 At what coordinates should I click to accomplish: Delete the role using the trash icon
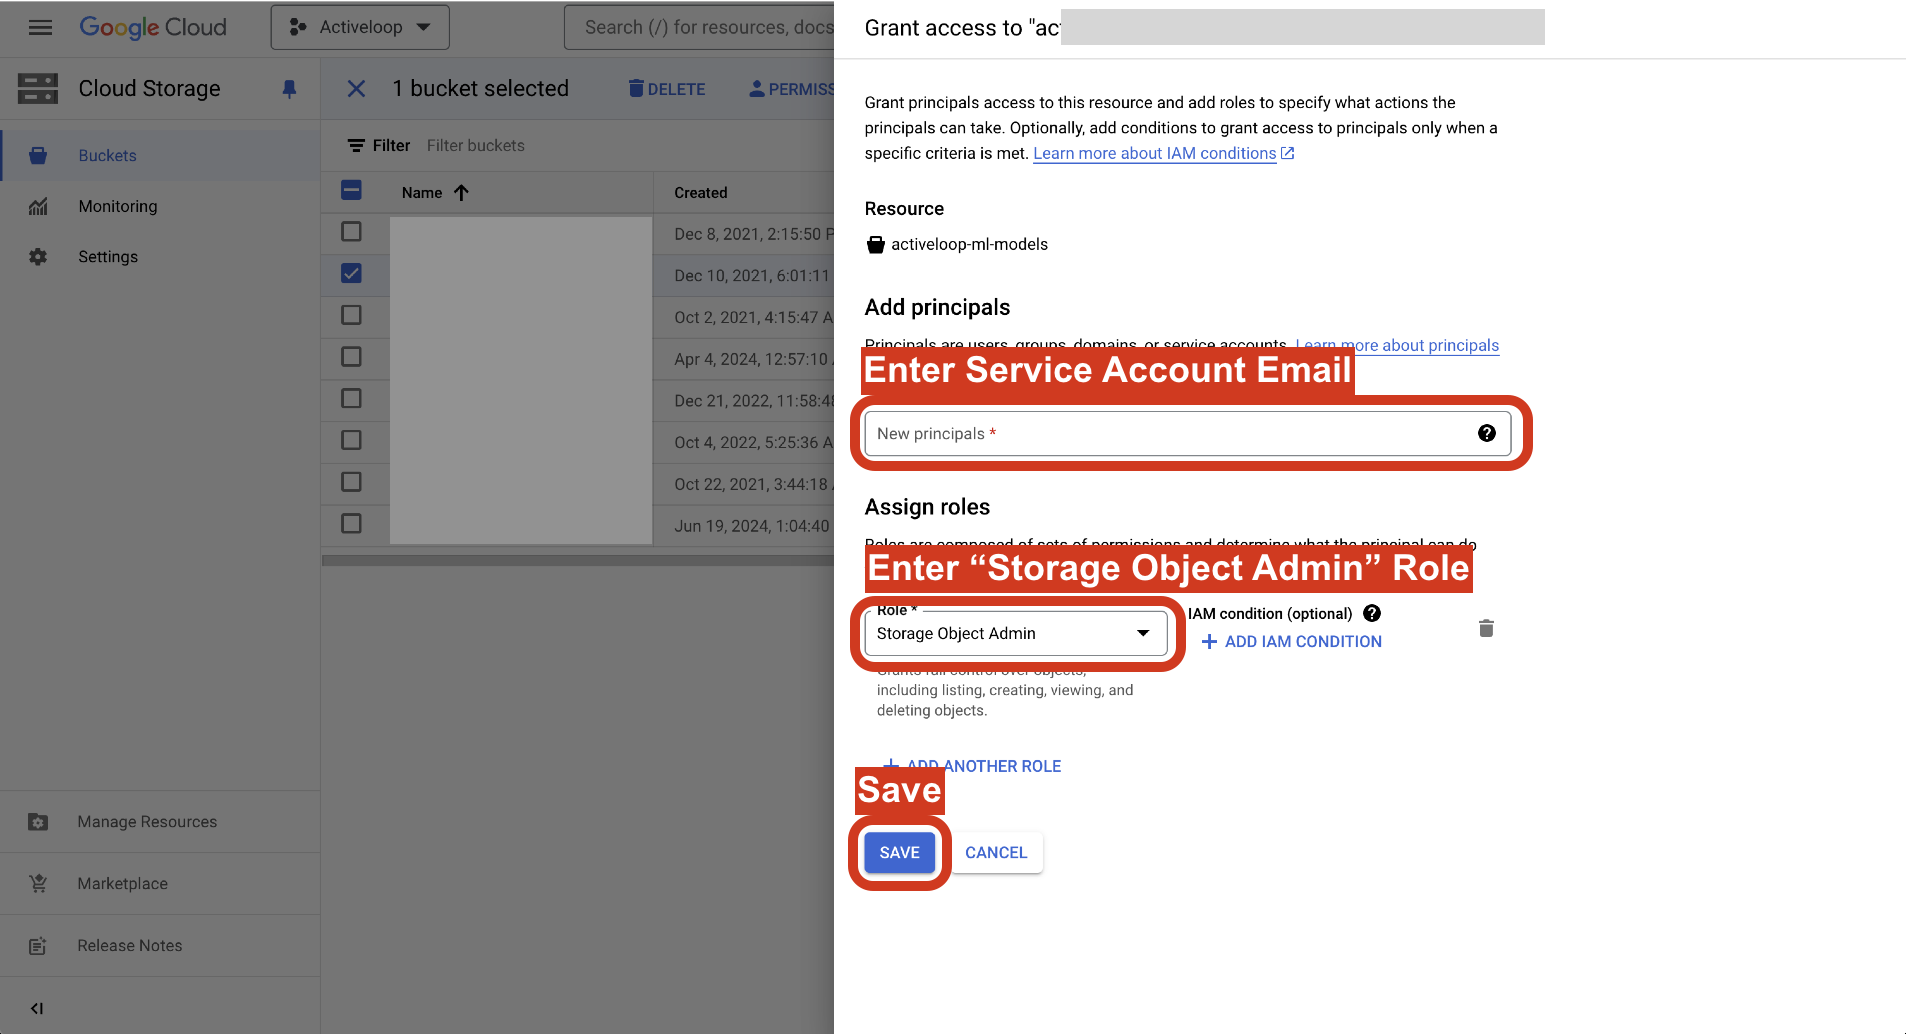tap(1486, 628)
